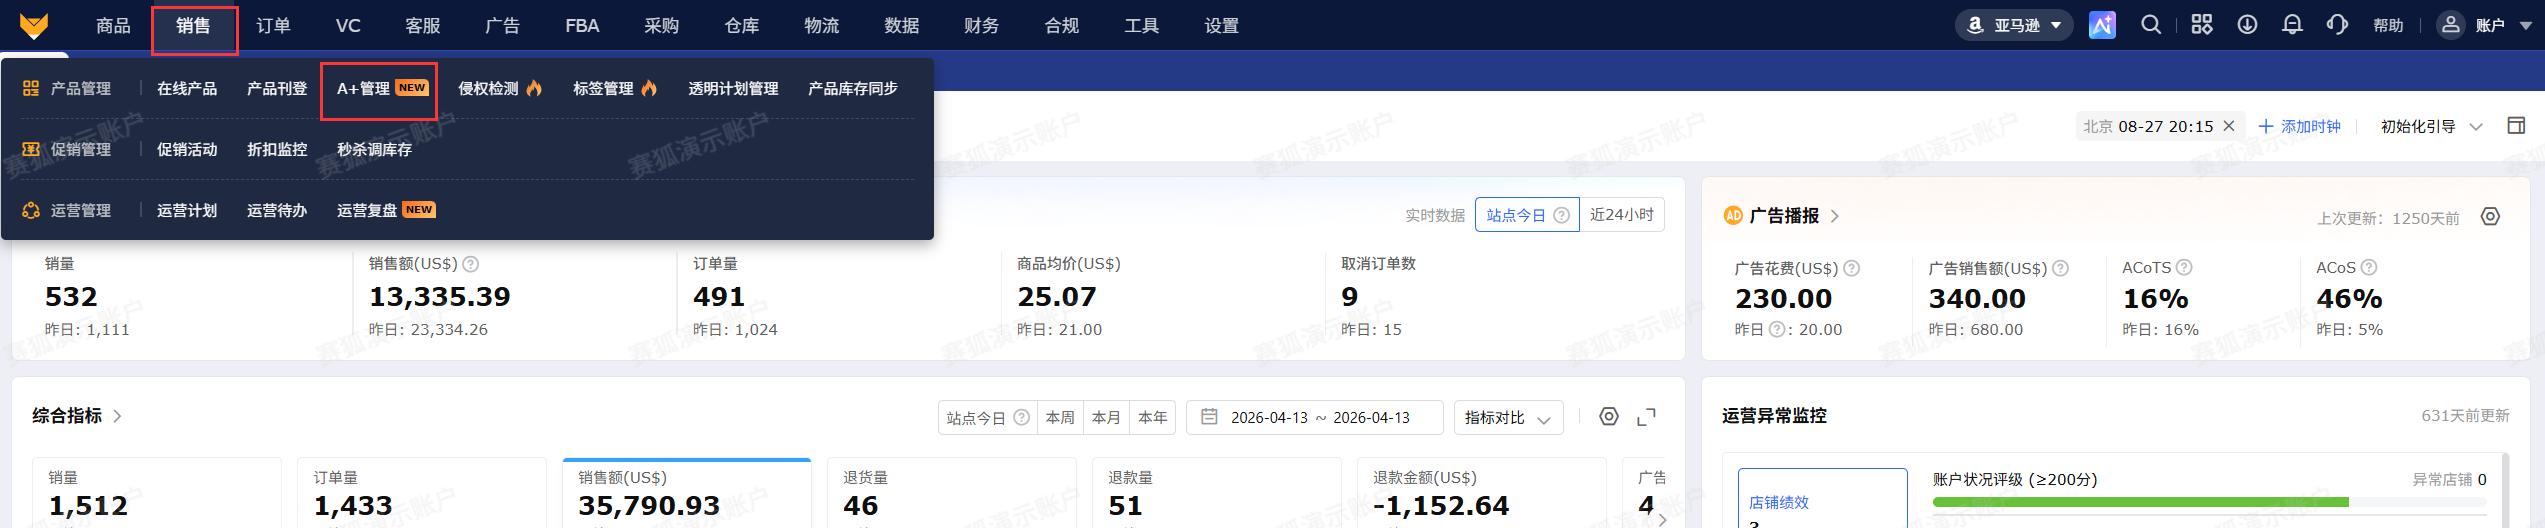Expand 广告播报 chevron
The height and width of the screenshot is (528, 2545).
(x=1834, y=216)
